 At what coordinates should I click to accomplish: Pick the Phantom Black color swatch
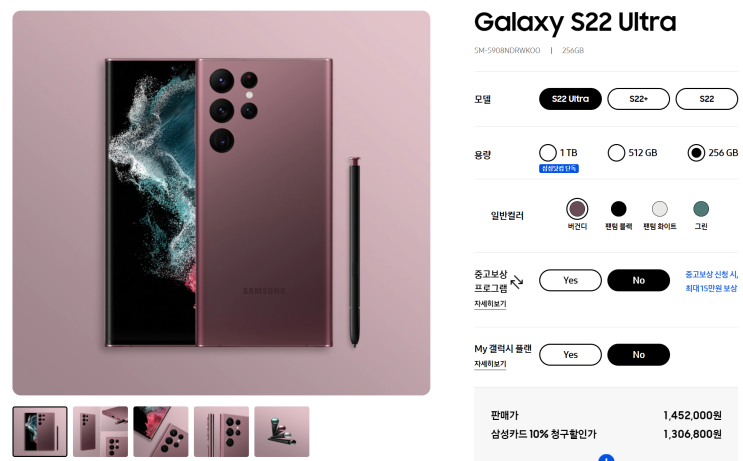point(618,209)
